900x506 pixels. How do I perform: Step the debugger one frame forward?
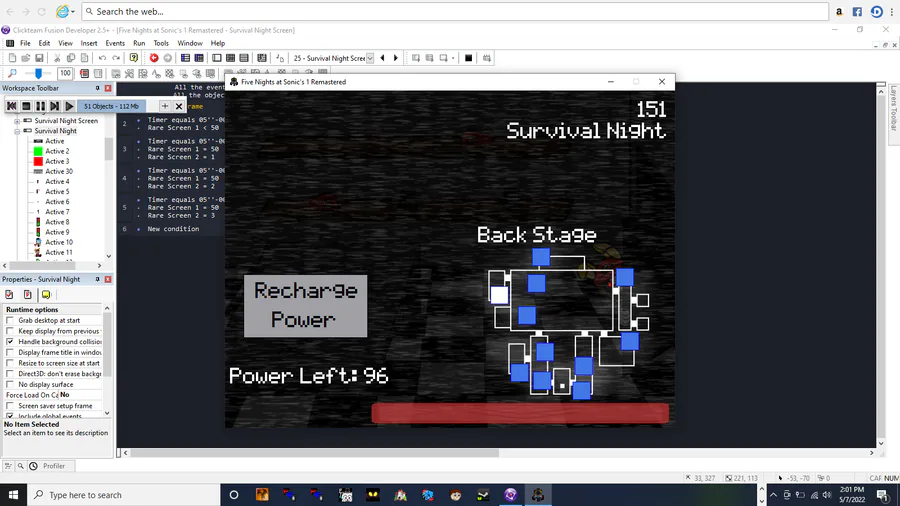click(x=55, y=106)
